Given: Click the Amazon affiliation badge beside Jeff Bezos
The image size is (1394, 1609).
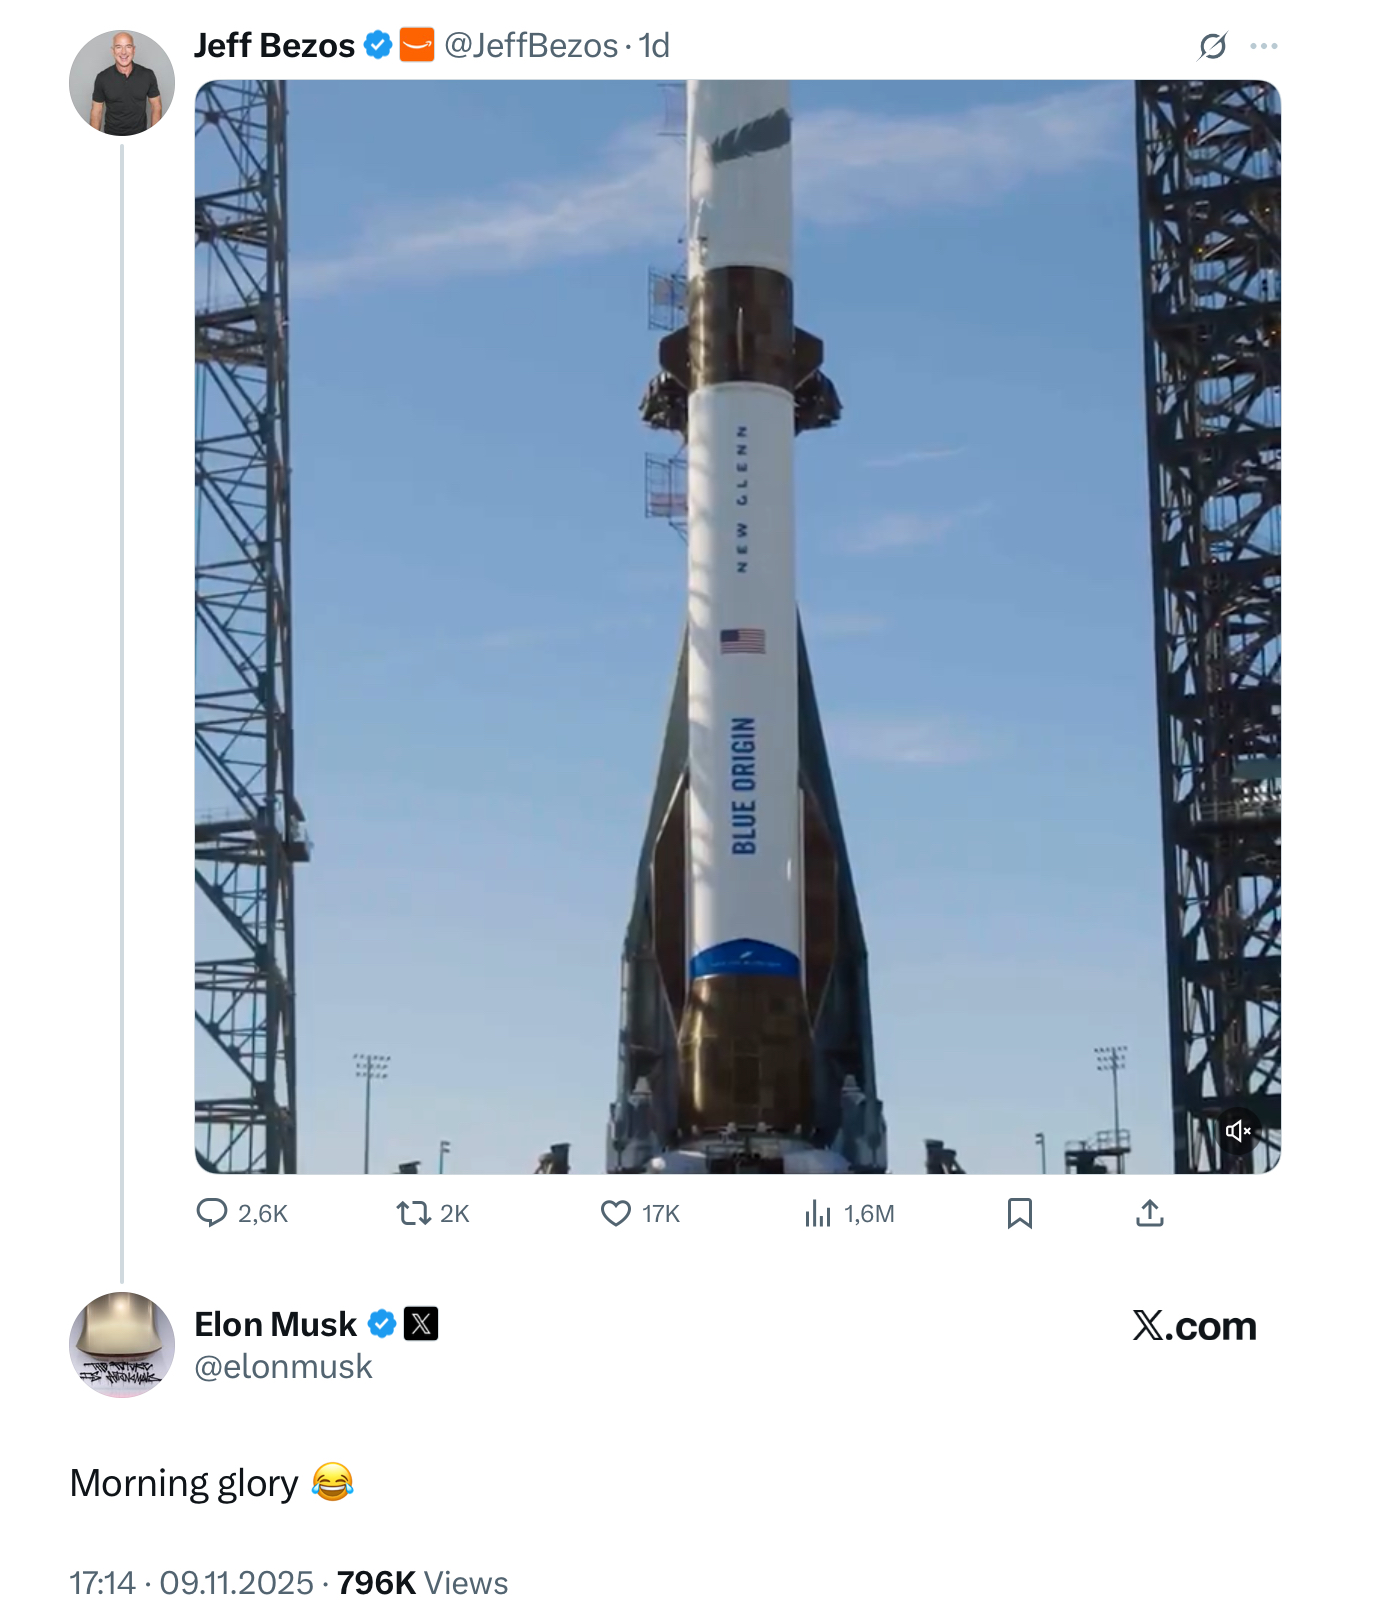Looking at the screenshot, I should 417,45.
